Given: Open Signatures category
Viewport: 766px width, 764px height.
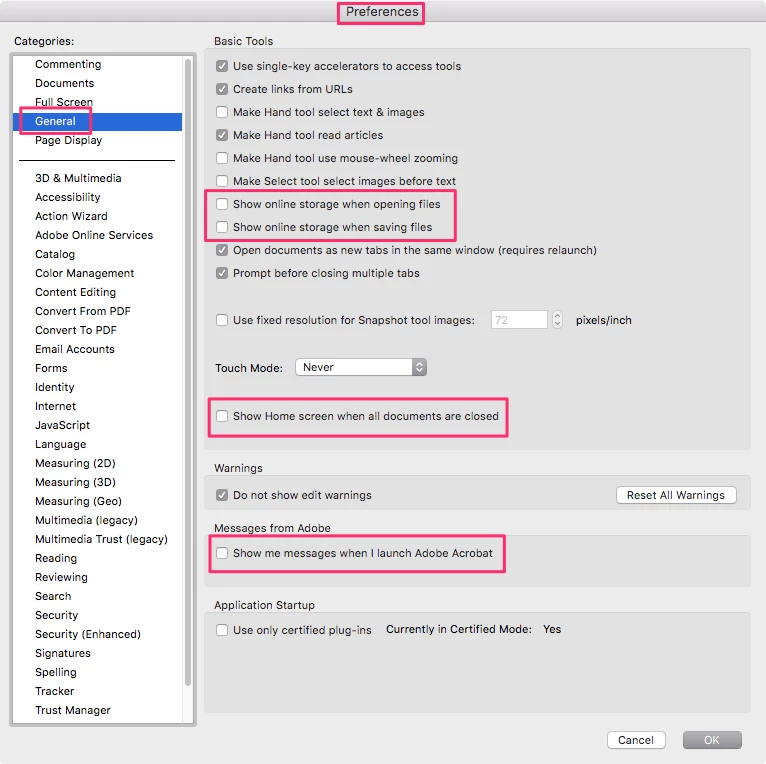Looking at the screenshot, I should coord(63,653).
